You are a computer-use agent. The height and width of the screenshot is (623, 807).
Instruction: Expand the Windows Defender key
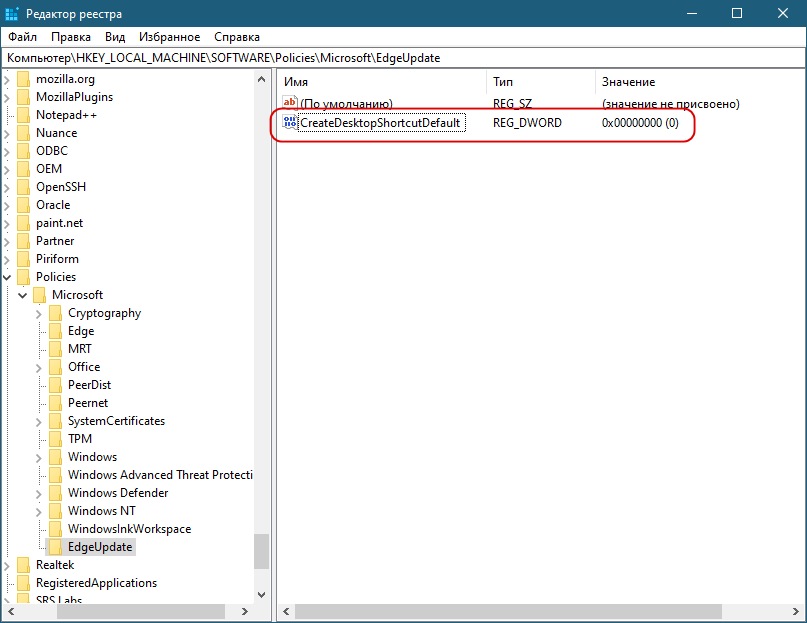tap(39, 493)
